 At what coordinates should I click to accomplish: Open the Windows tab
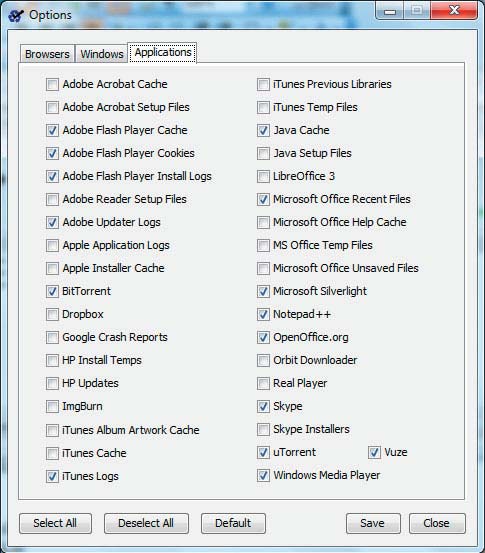point(102,54)
